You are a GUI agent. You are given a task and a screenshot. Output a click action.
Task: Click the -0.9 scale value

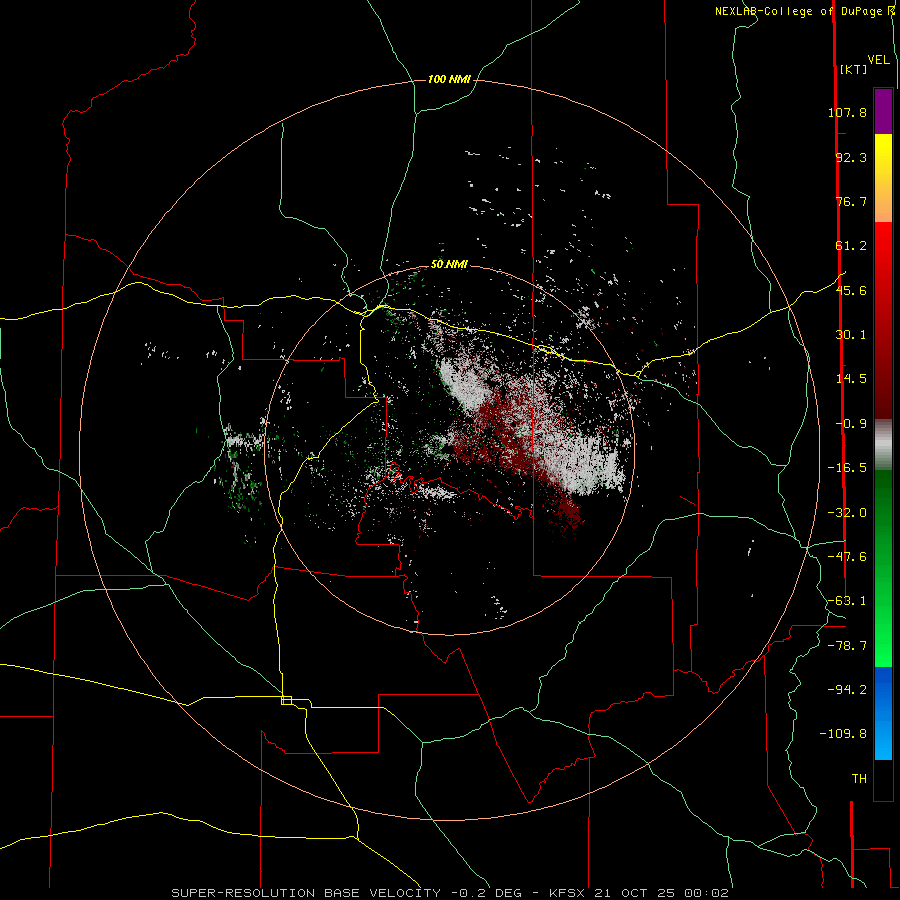pos(851,424)
